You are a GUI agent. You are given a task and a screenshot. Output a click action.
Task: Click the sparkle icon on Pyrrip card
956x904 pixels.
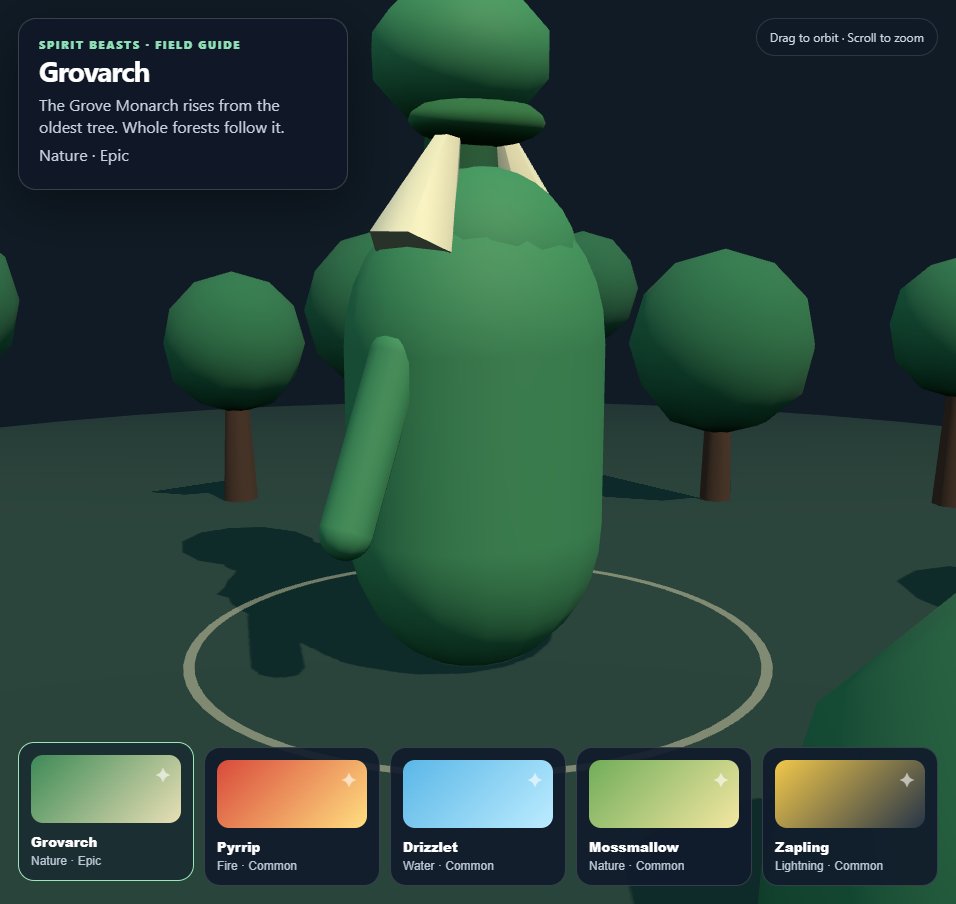click(349, 780)
